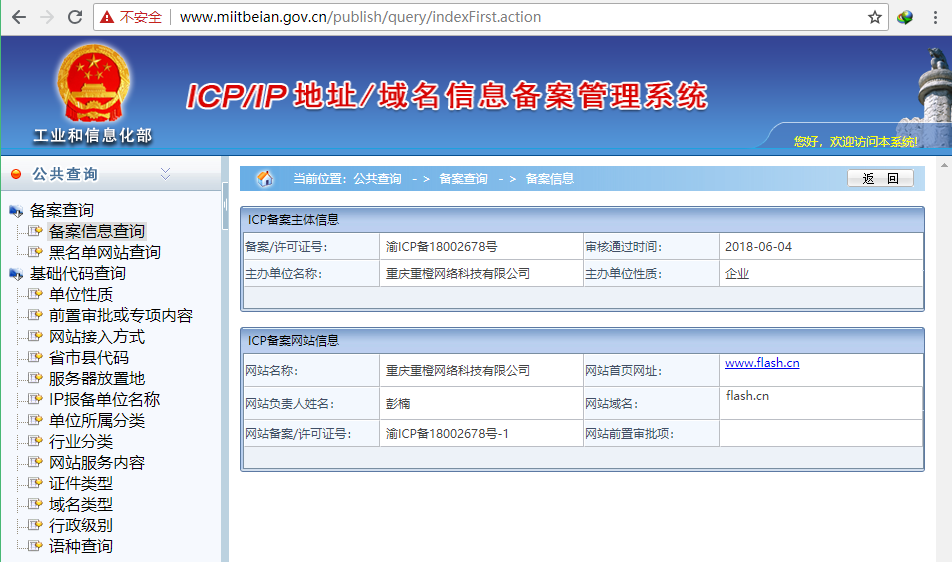Image resolution: width=952 pixels, height=562 pixels.
Task: Open IP报备单位名称 in the sidebar
Action: (104, 399)
